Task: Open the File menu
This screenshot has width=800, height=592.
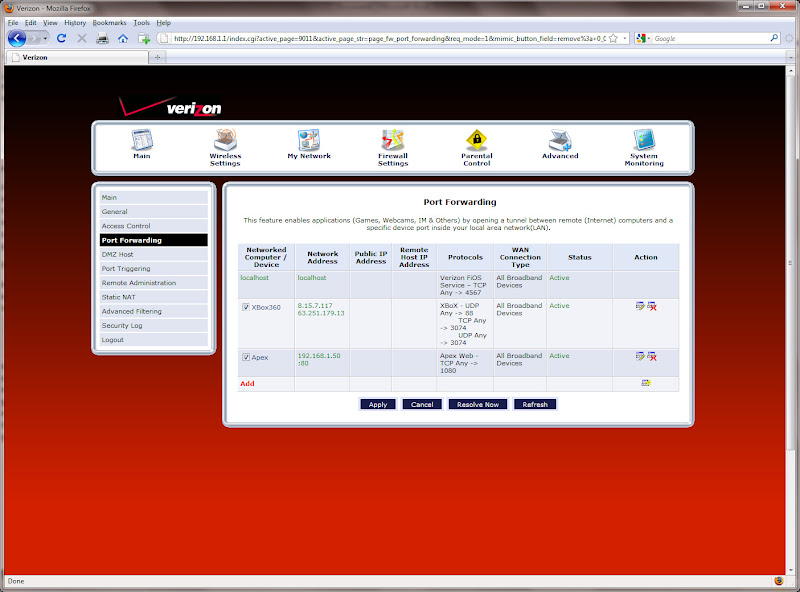Action: point(13,22)
